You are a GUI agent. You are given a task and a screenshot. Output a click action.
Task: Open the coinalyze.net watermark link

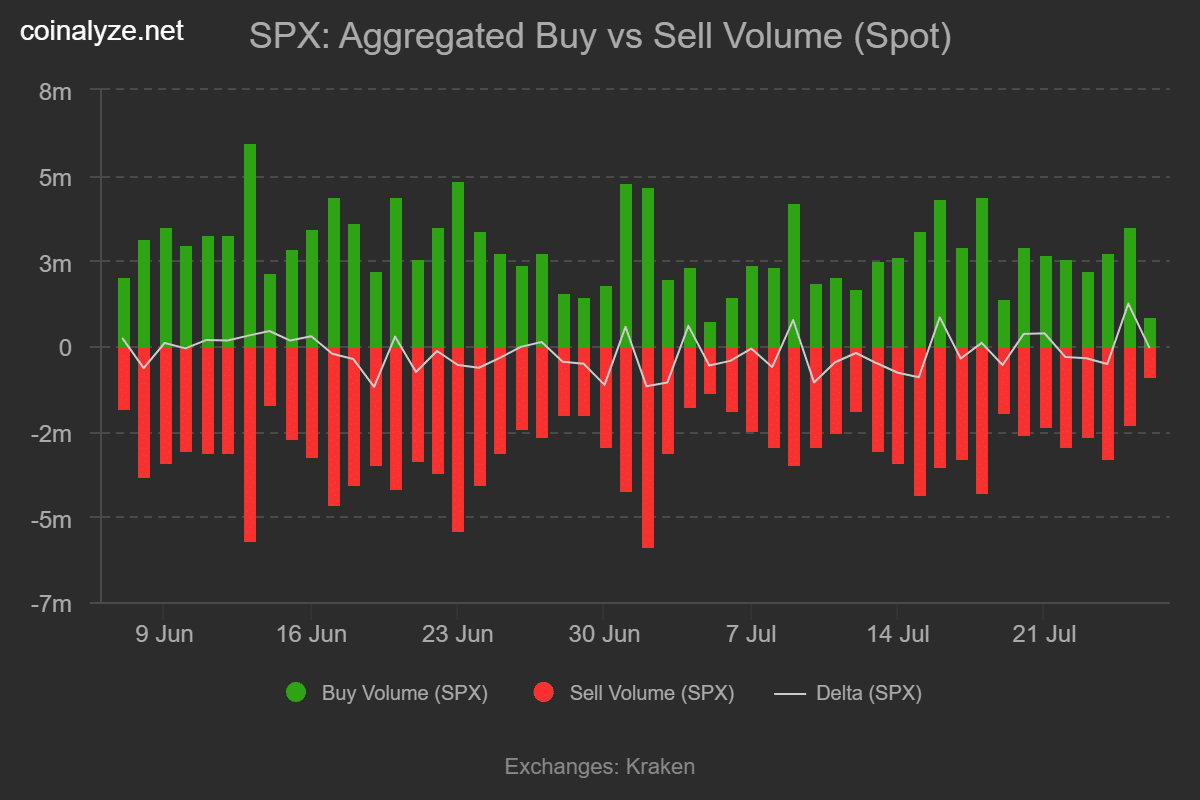point(103,31)
